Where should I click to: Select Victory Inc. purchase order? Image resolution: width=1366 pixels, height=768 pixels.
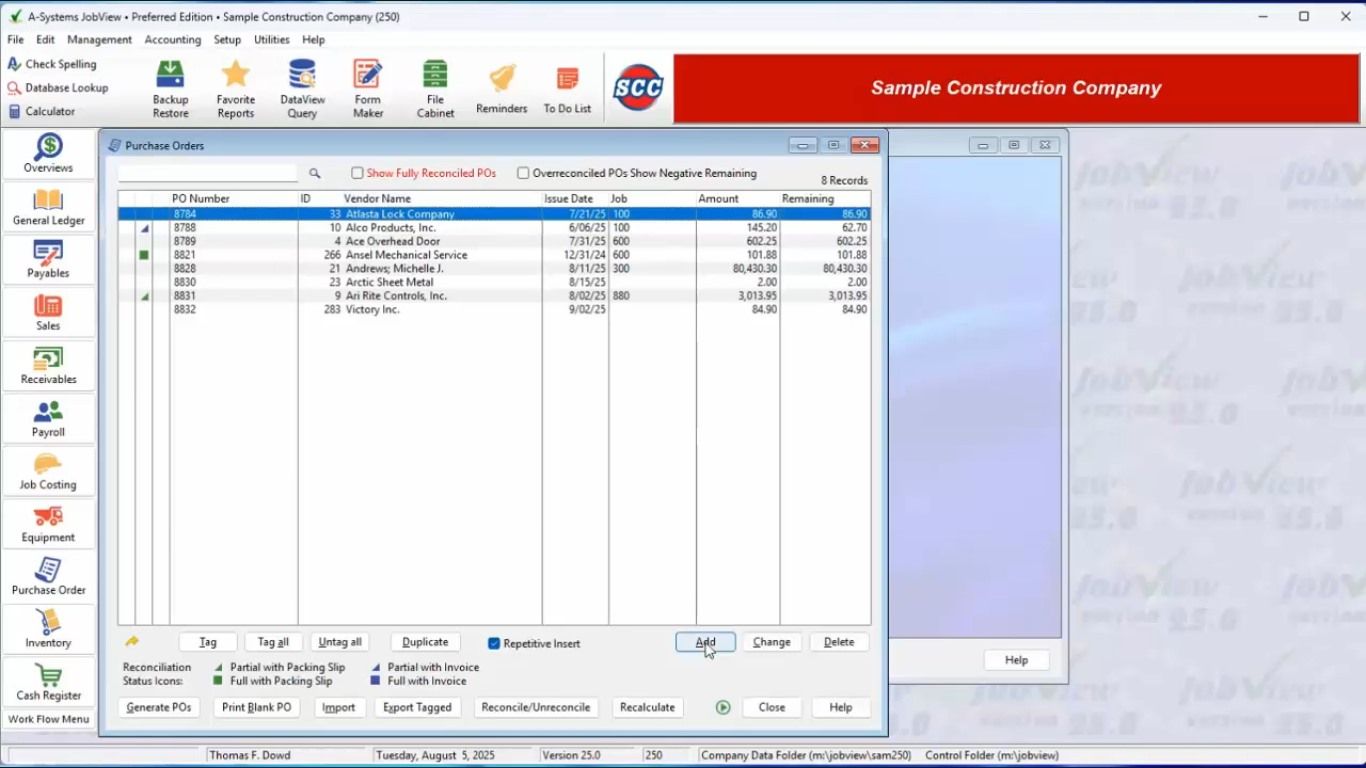click(x=494, y=310)
